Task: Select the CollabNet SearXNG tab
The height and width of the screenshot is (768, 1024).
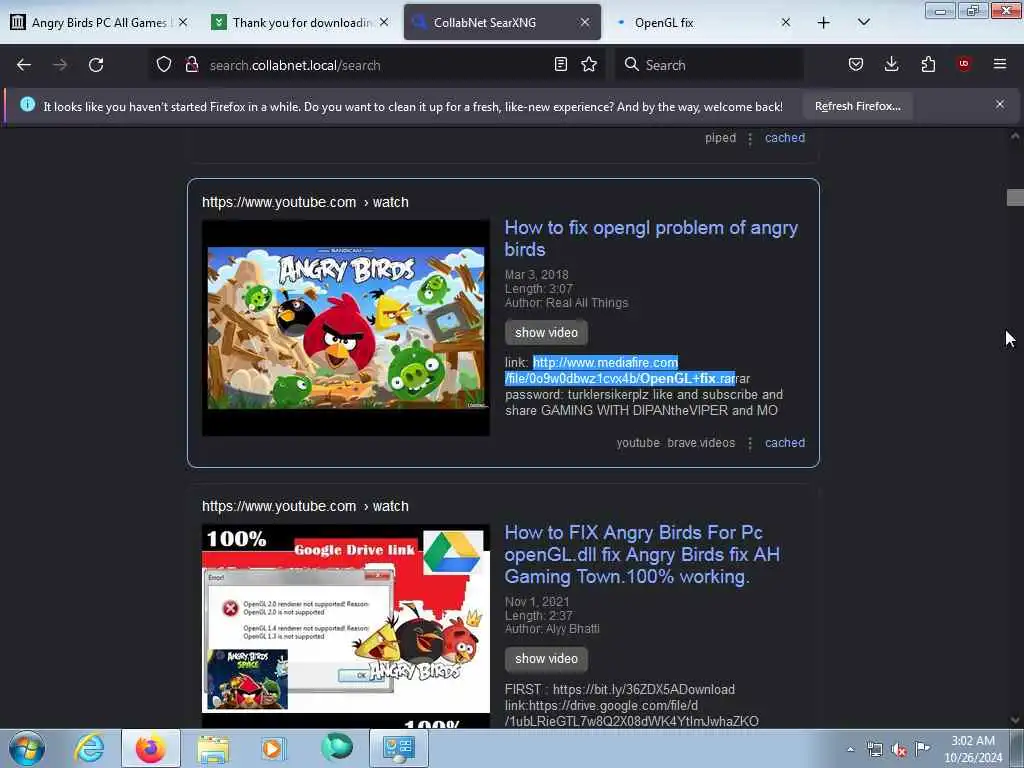Action: click(x=502, y=23)
